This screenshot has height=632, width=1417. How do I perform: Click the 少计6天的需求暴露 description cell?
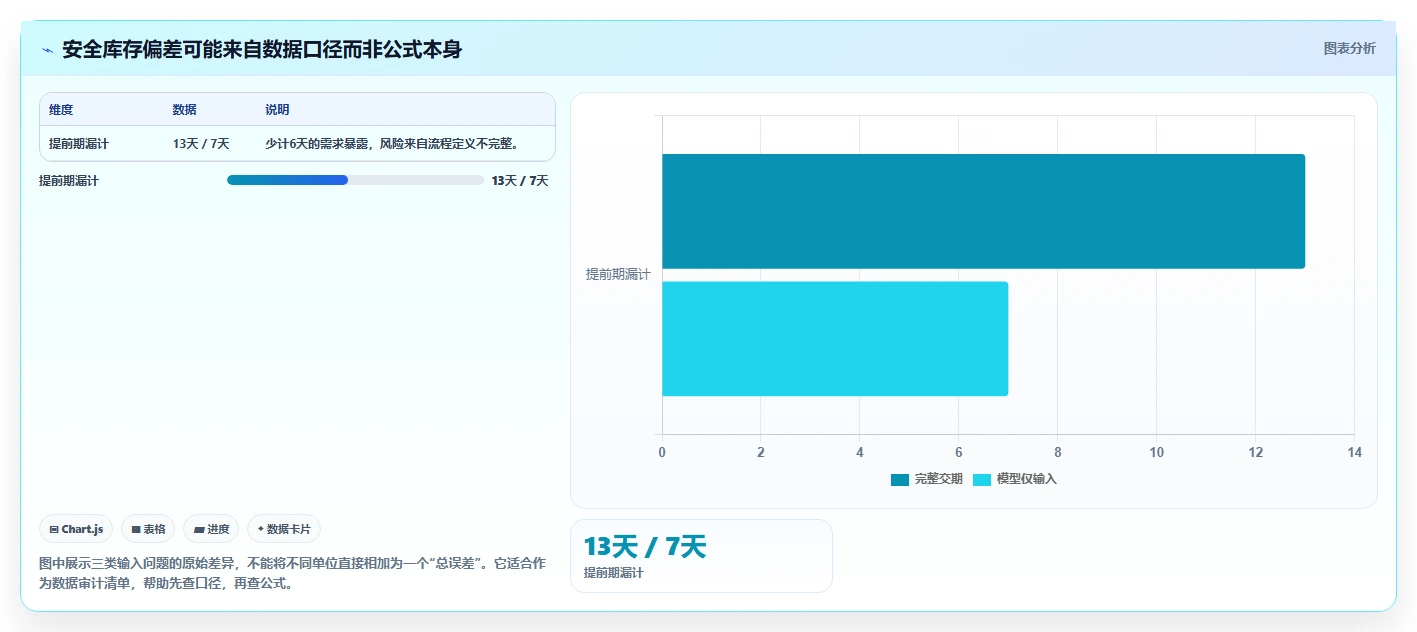pos(391,144)
